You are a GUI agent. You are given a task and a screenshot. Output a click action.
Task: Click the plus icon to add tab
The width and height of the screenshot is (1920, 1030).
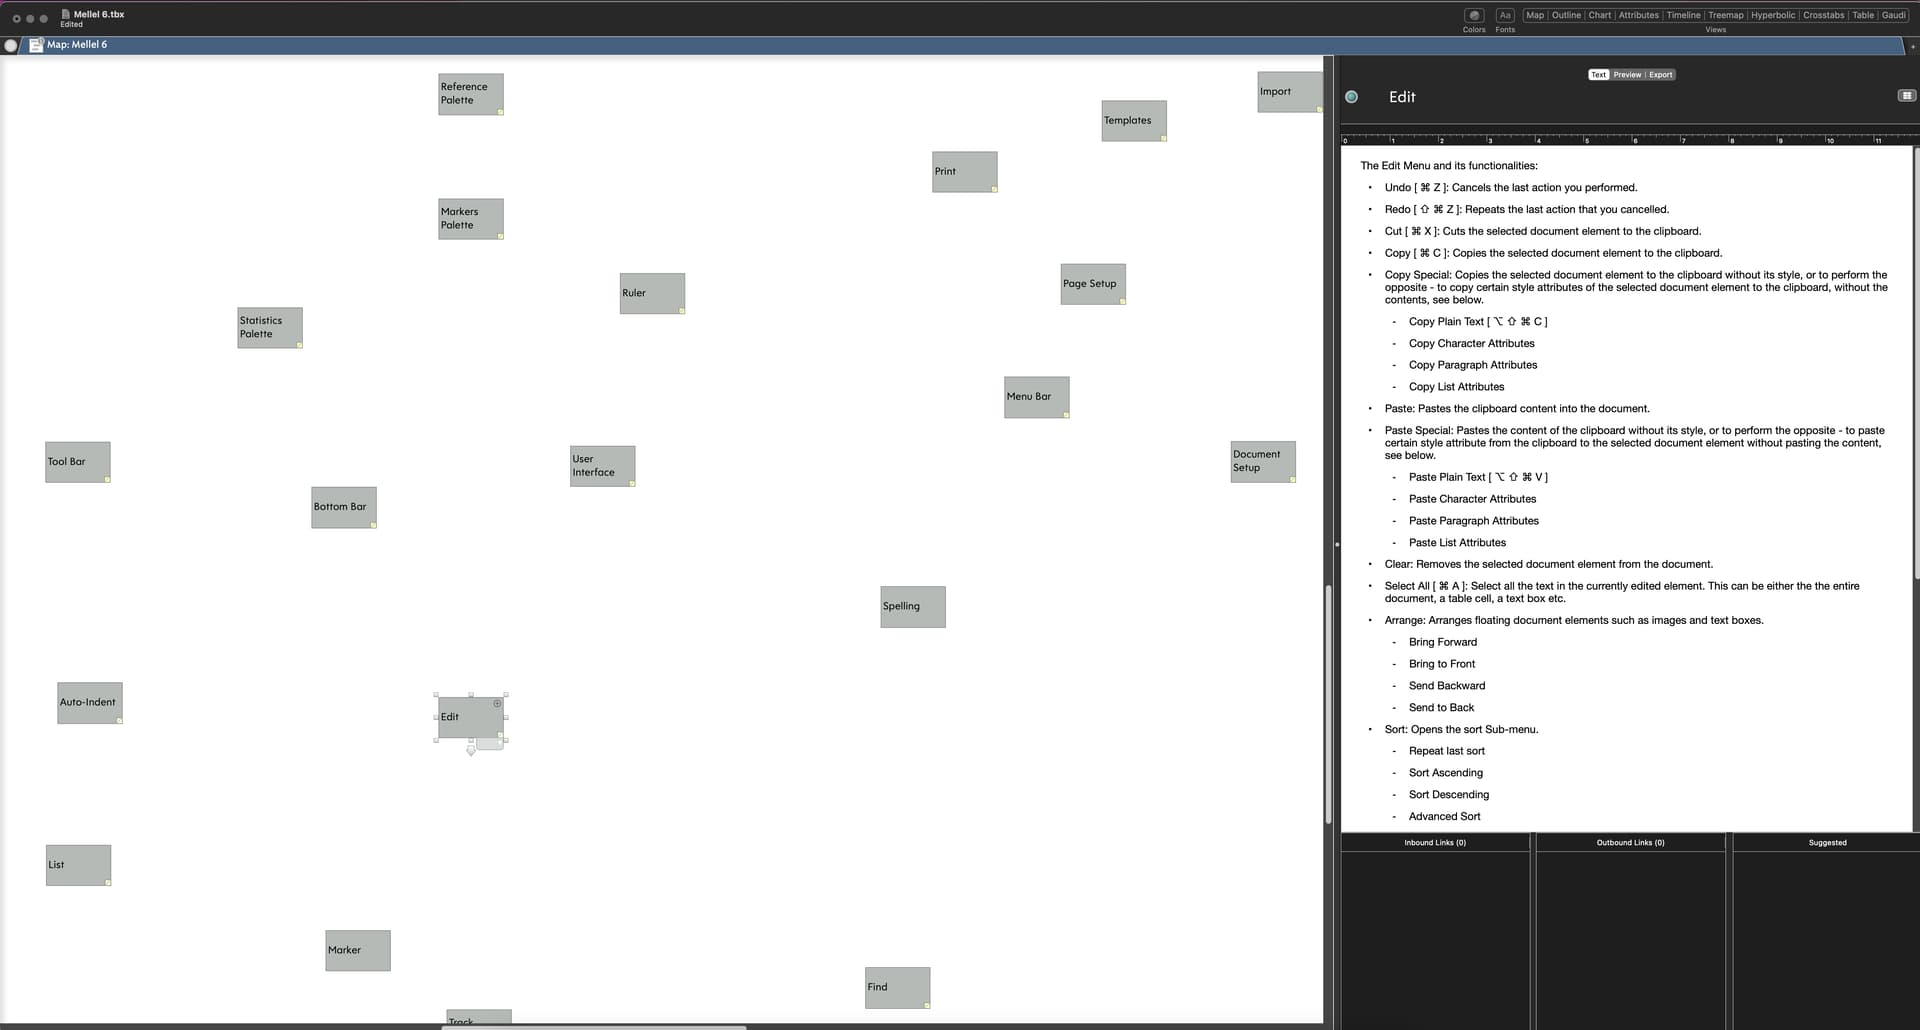pos(1912,46)
